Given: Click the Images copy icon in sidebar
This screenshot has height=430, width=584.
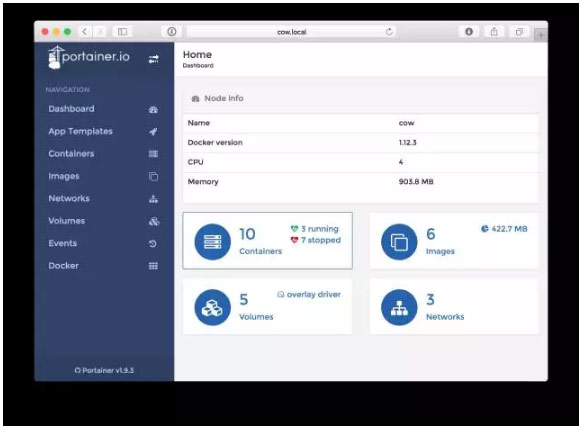Looking at the screenshot, I should 153,176.
